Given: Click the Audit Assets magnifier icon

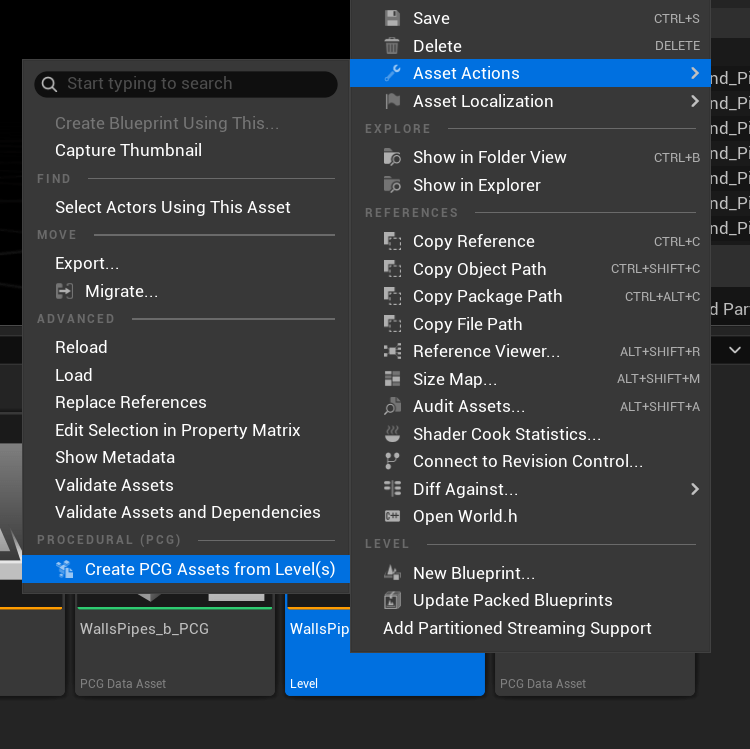Looking at the screenshot, I should click(393, 407).
